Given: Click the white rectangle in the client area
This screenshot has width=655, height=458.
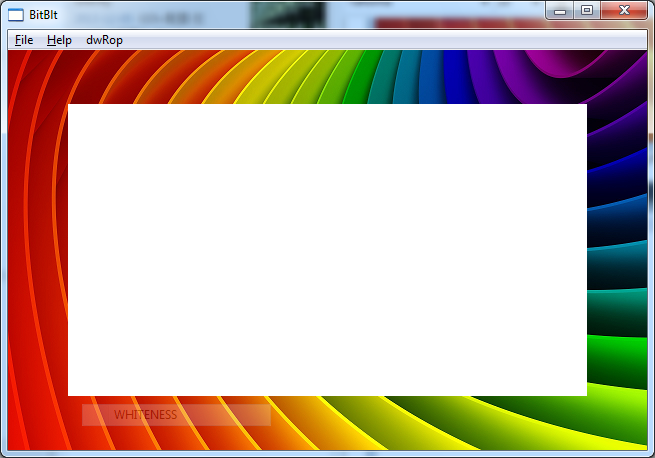Looking at the screenshot, I should point(328,250).
